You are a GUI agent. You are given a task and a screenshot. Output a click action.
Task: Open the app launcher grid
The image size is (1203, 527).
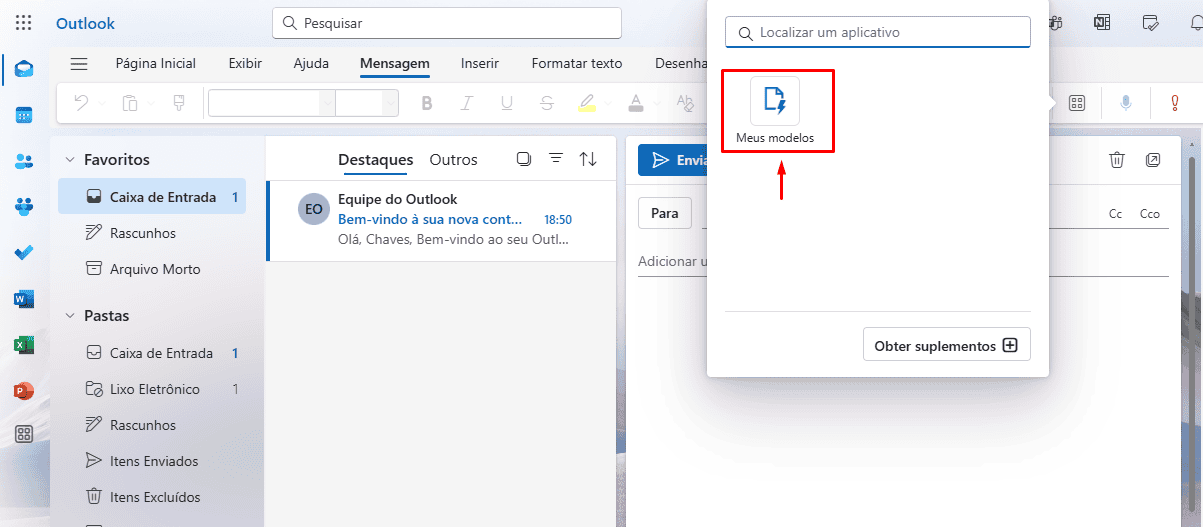(24, 23)
